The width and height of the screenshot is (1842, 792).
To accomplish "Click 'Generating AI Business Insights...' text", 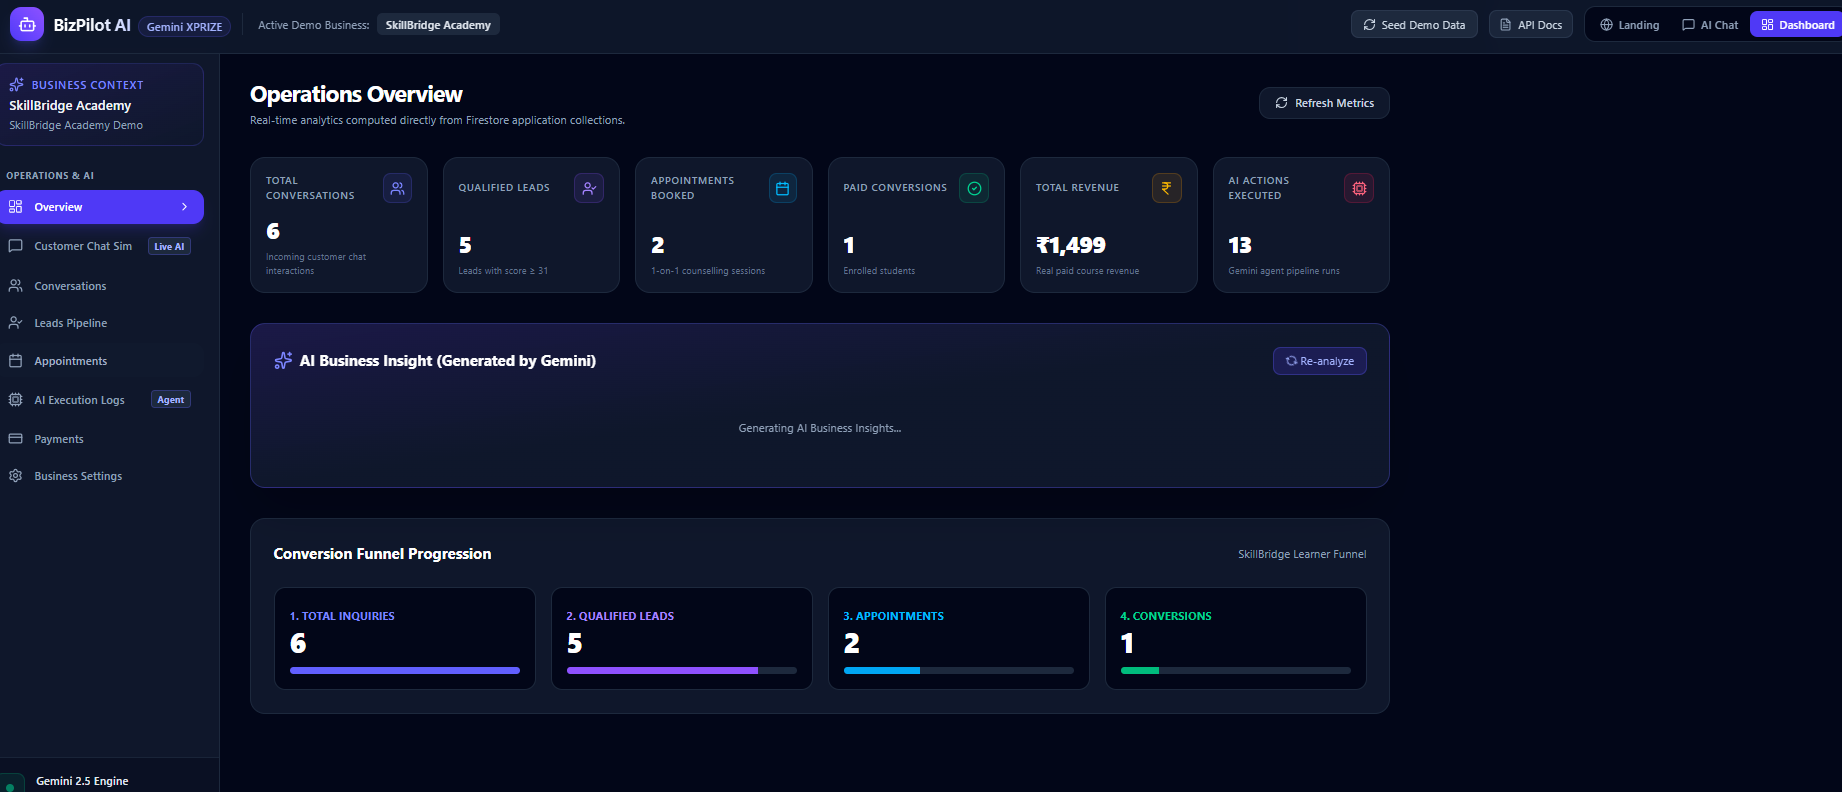I will pyautogui.click(x=820, y=428).
